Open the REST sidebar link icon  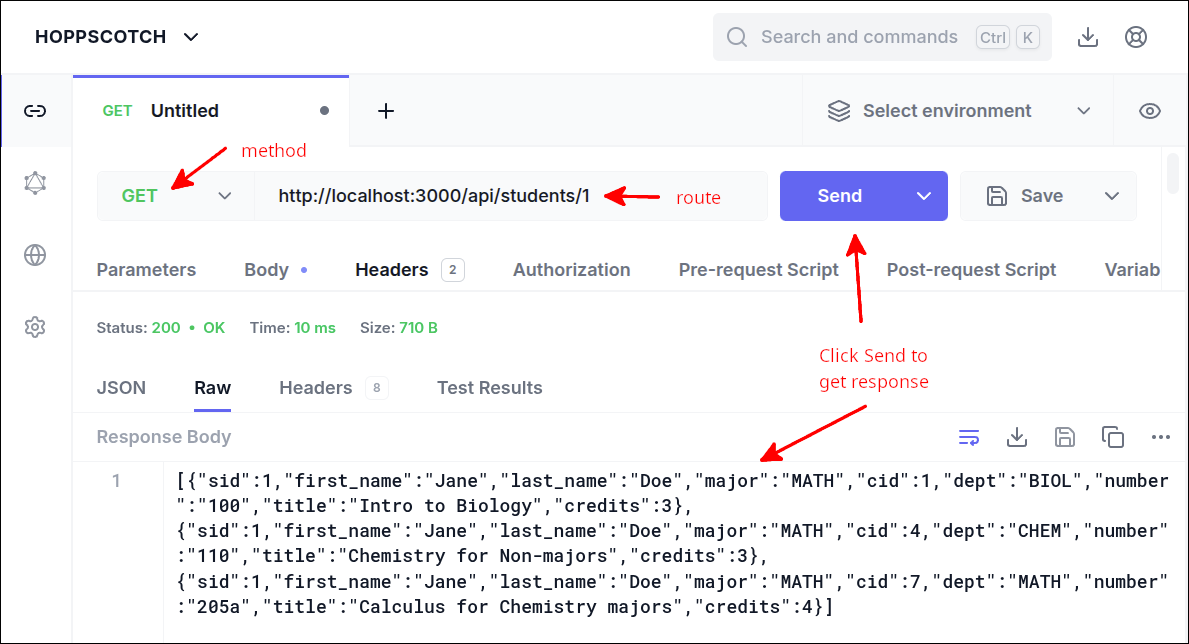point(36,111)
